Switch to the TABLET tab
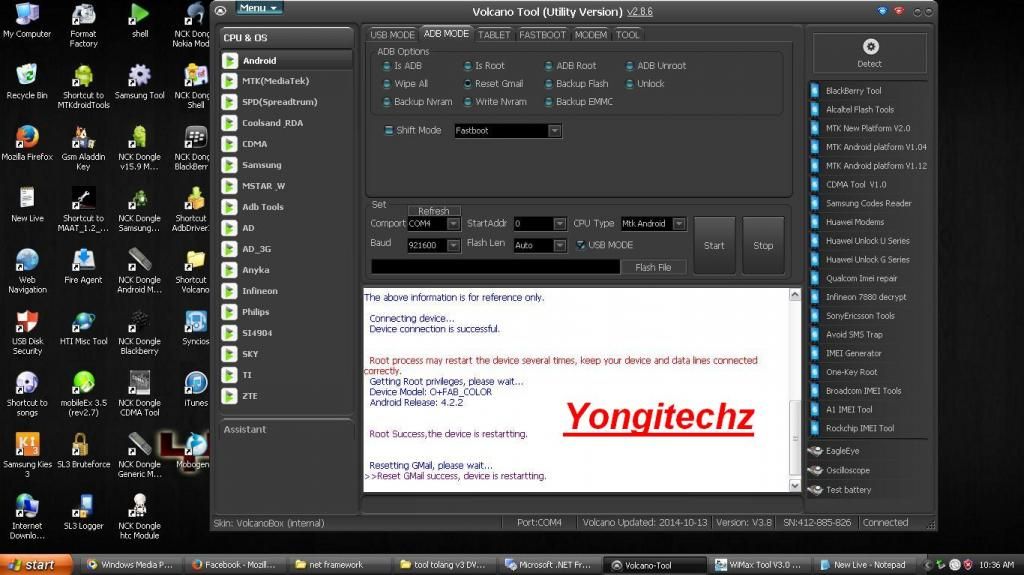The image size is (1024, 575). (494, 35)
